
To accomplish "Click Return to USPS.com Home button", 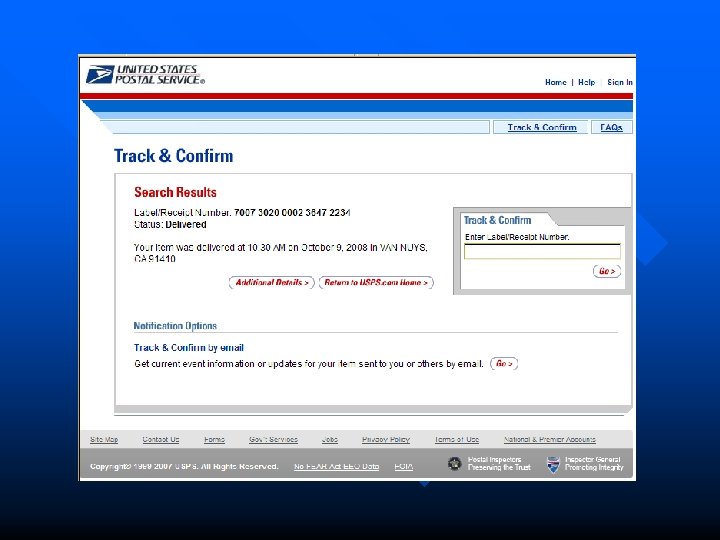I will [376, 282].
